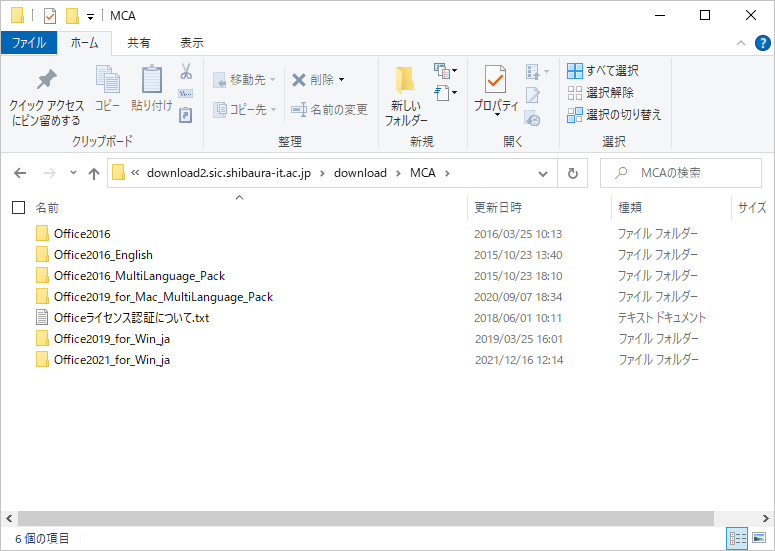The width and height of the screenshot is (775, 551).
Task: Toggle the select-all items checkbox
Action: (x=18, y=208)
